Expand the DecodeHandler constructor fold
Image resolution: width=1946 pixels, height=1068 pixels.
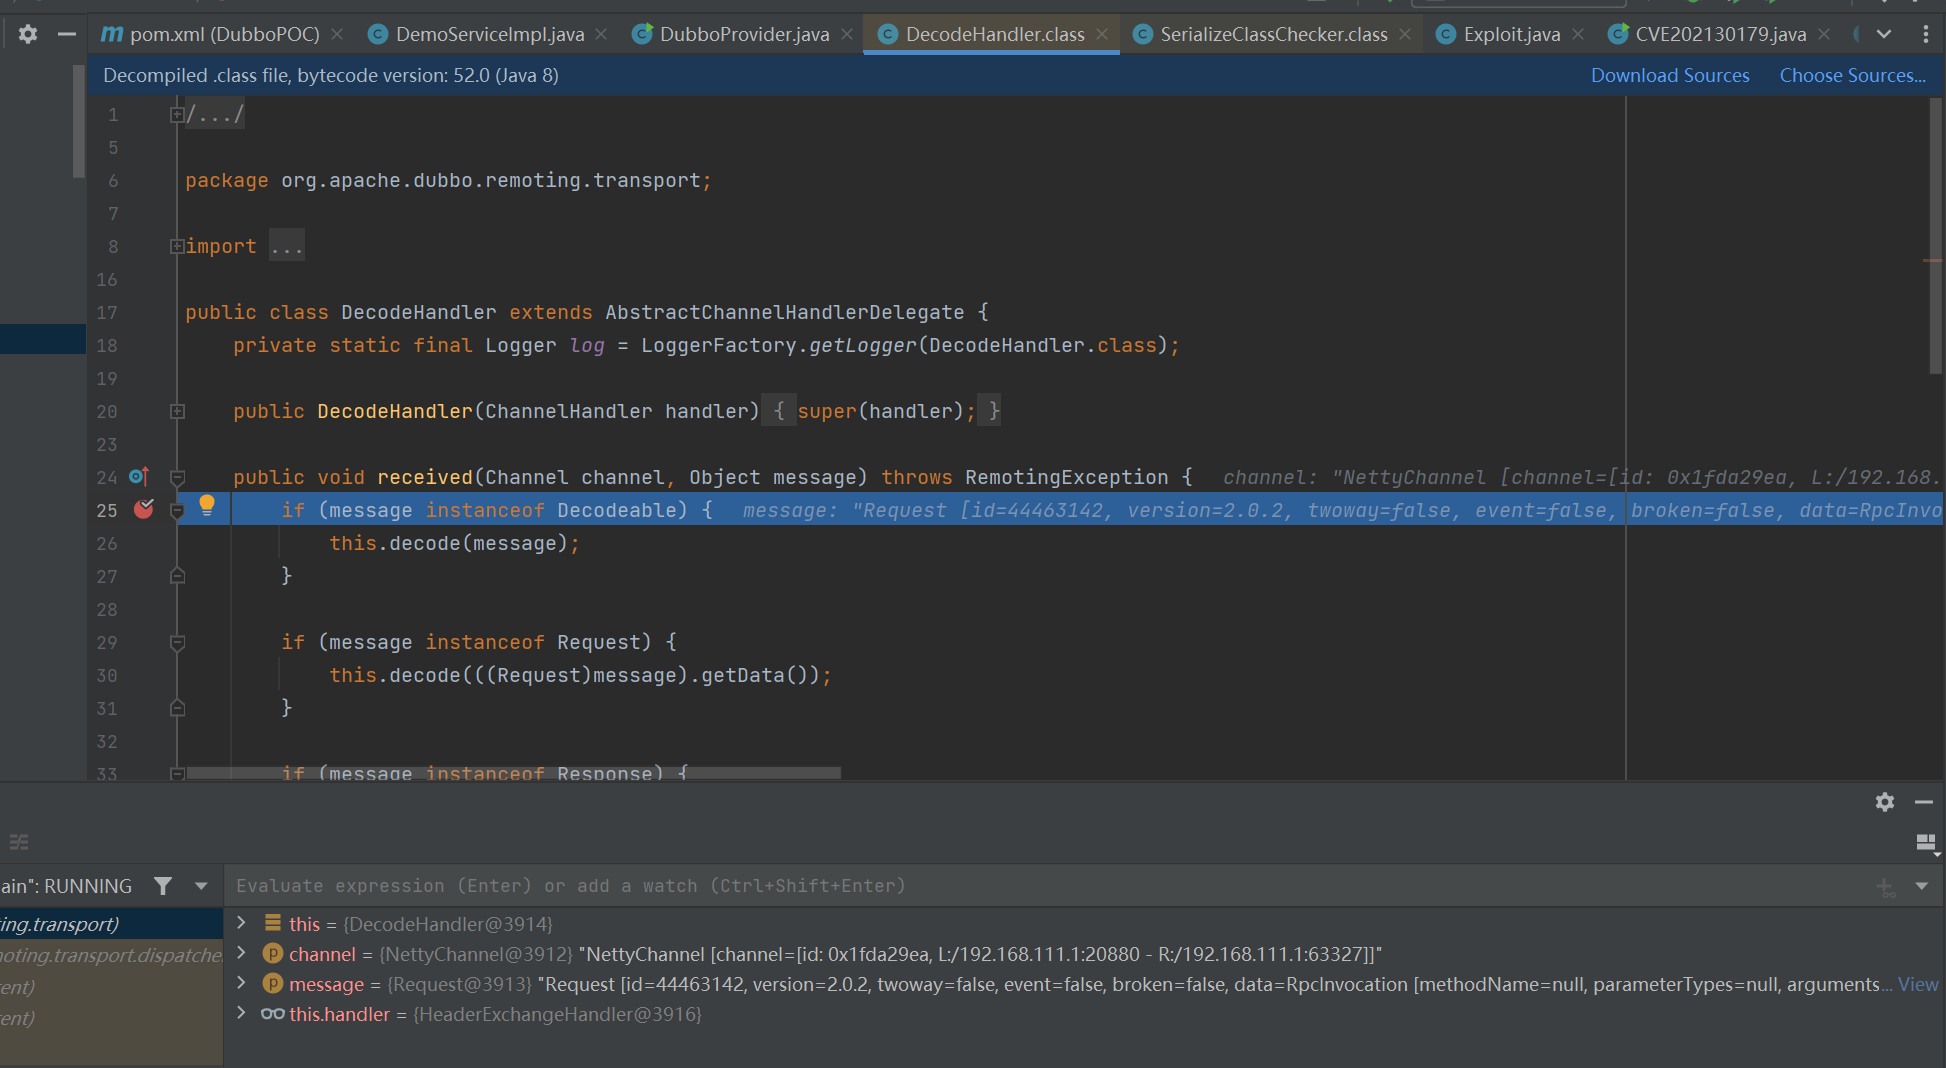pyautogui.click(x=177, y=411)
